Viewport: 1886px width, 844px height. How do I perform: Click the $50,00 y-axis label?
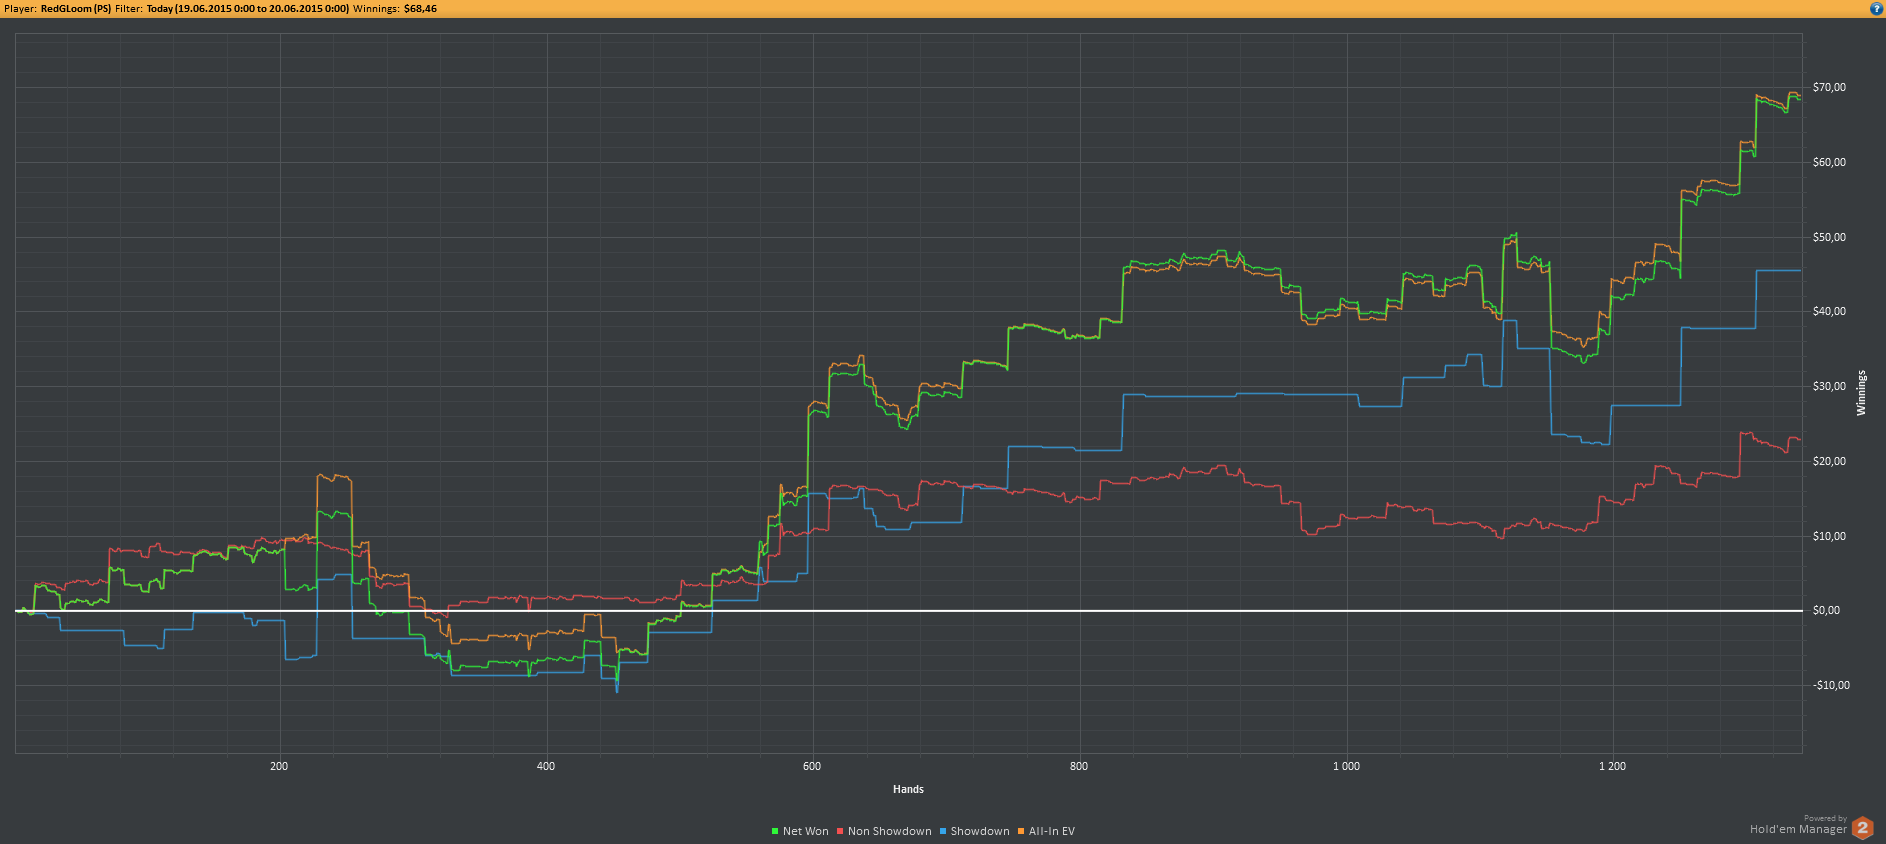coord(1829,237)
